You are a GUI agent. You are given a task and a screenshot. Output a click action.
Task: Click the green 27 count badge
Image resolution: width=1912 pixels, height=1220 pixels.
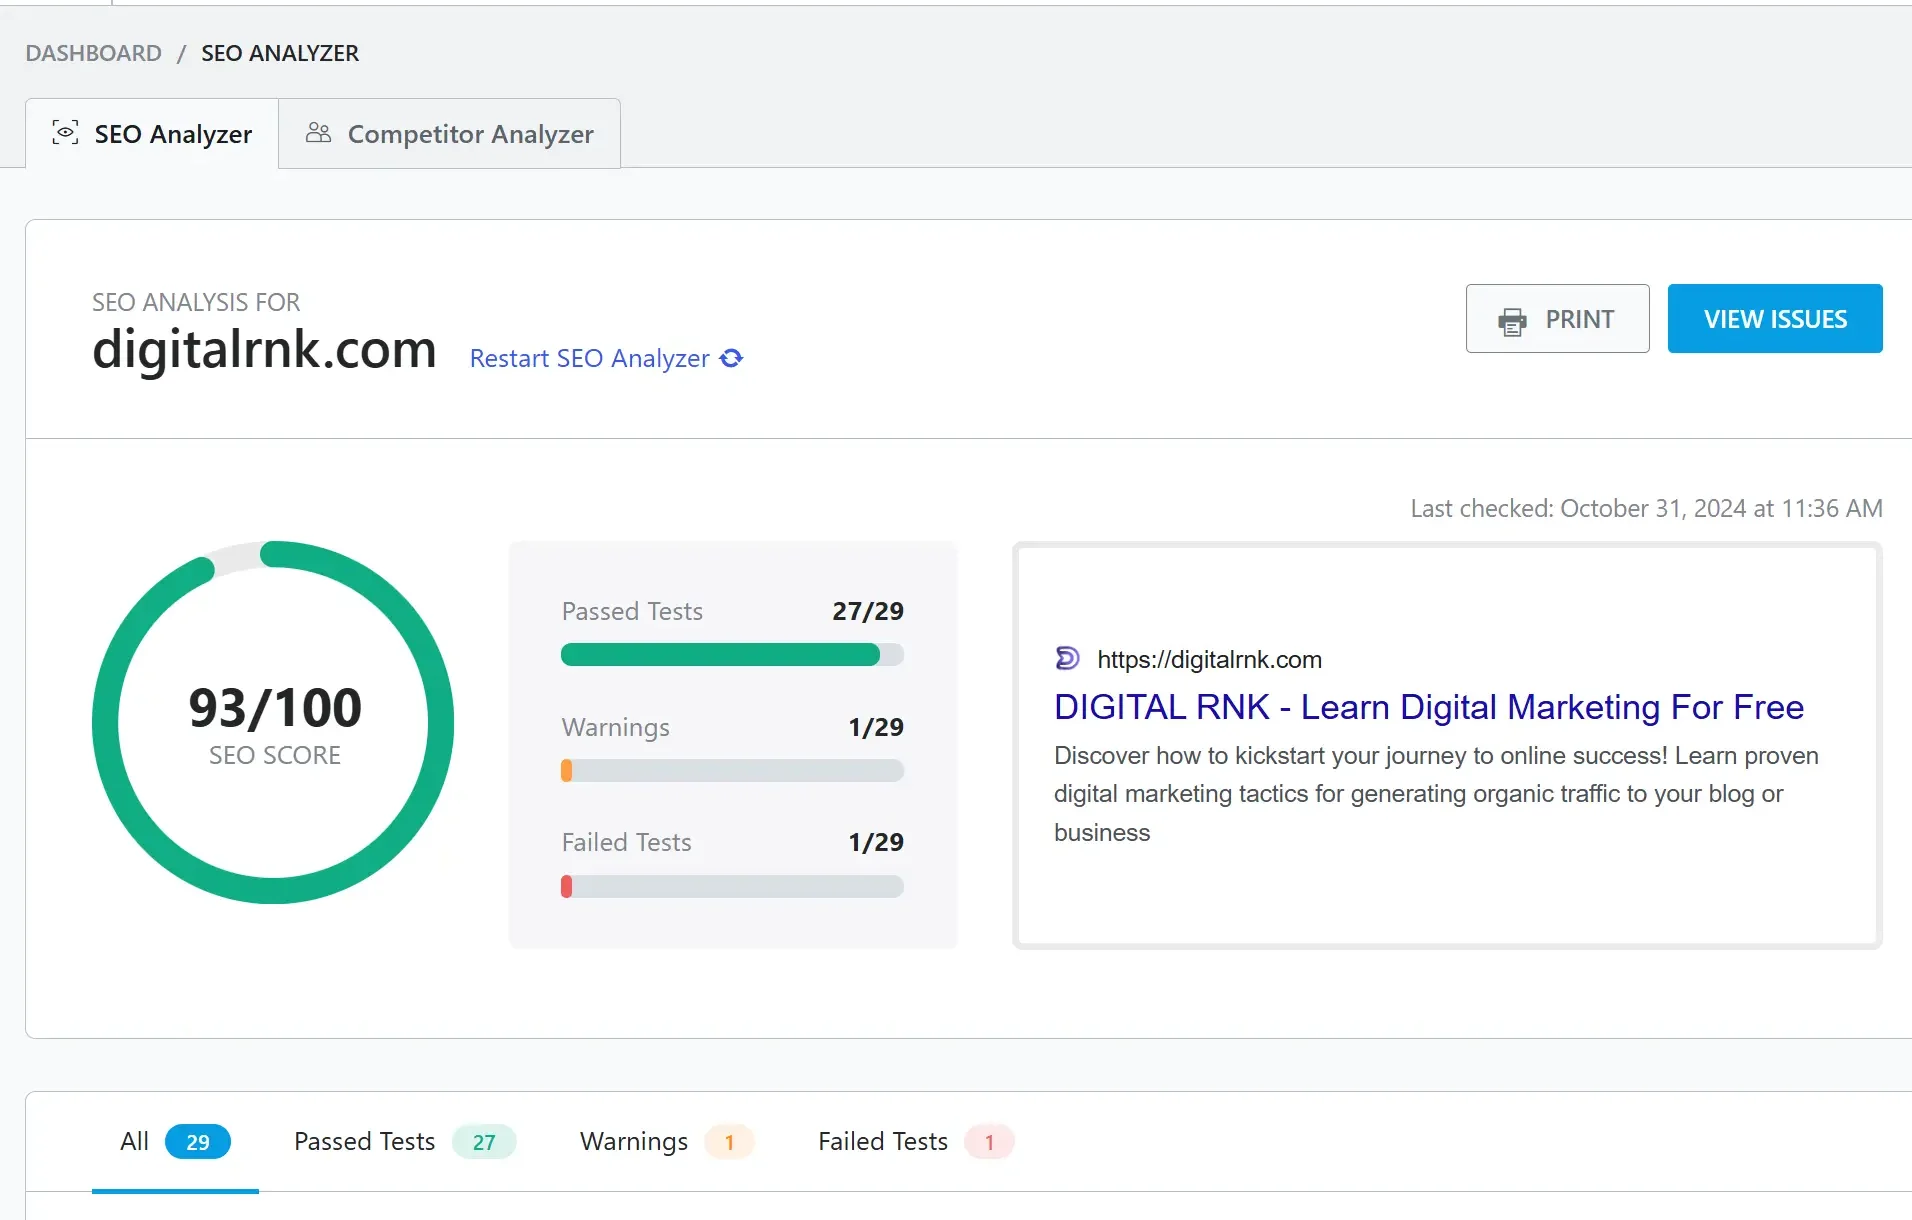(484, 1141)
